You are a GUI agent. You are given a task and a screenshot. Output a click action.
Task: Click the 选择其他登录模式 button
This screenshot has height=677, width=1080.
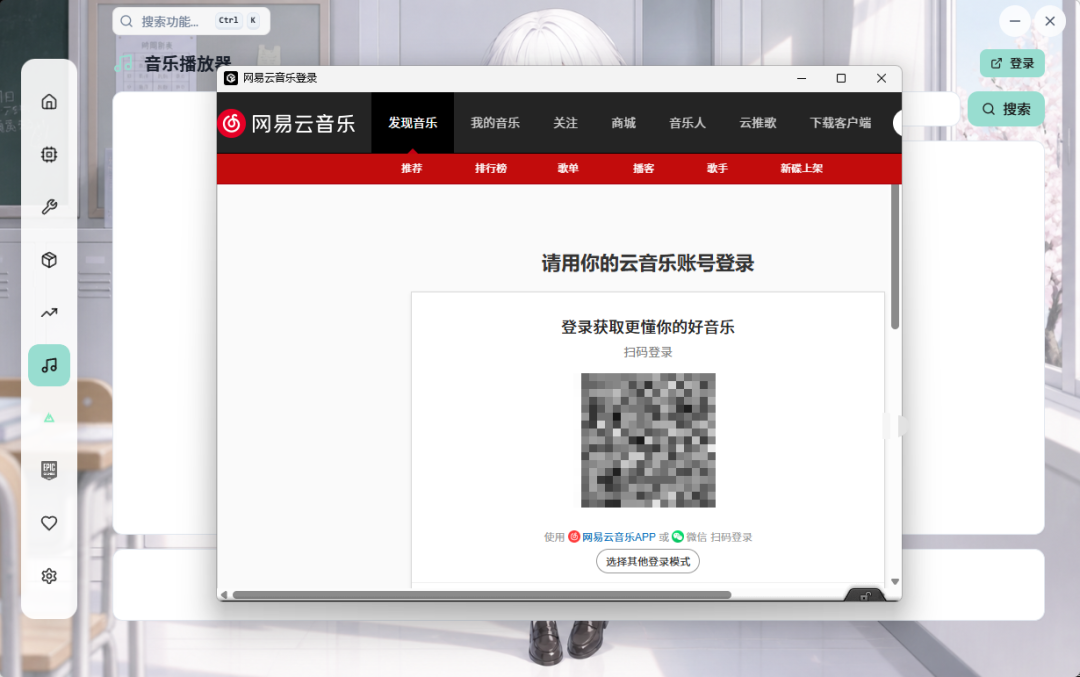point(647,561)
